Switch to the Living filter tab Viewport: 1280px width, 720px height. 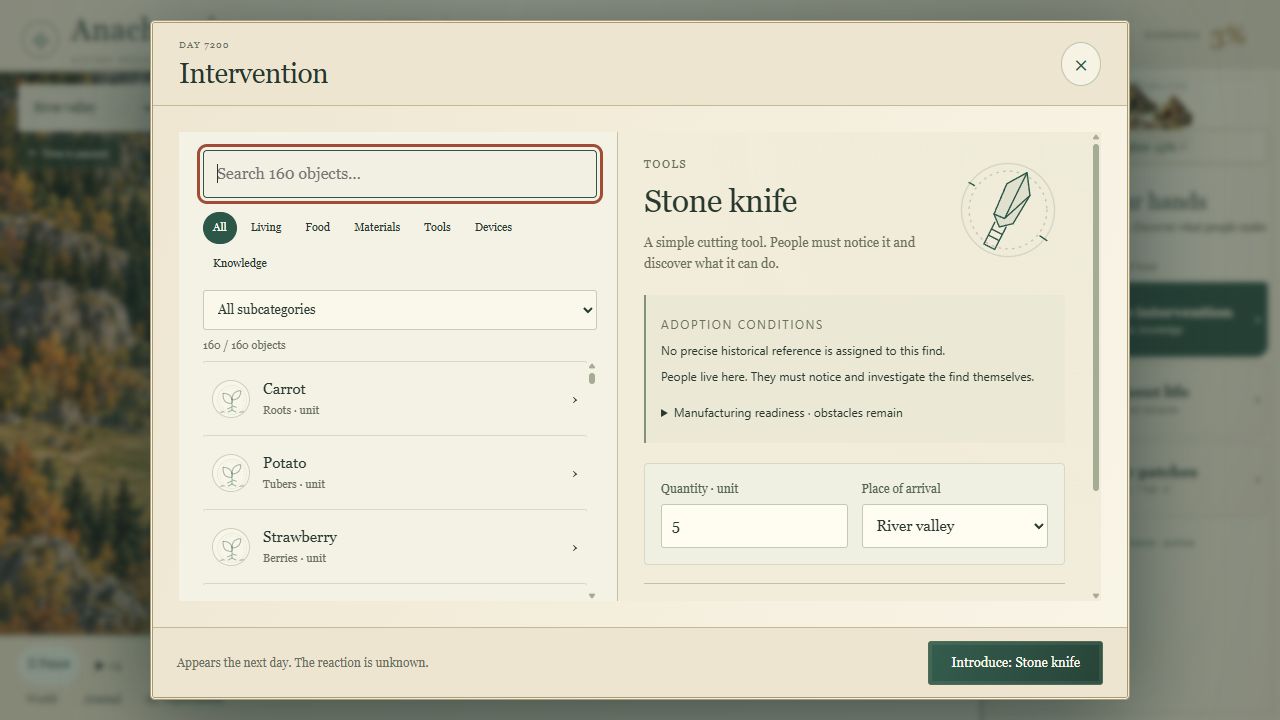coord(266,227)
